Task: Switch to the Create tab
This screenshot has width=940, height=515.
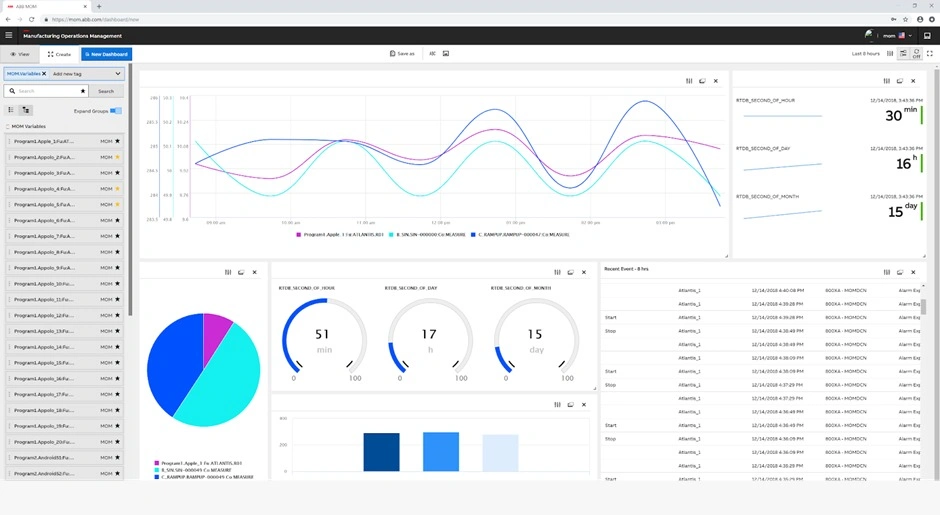Action: pos(59,54)
